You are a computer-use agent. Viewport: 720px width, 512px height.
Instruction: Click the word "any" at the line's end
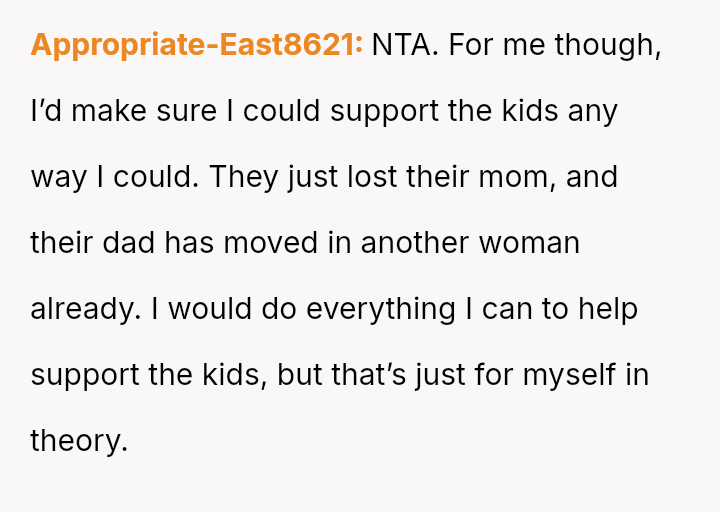[592, 111]
